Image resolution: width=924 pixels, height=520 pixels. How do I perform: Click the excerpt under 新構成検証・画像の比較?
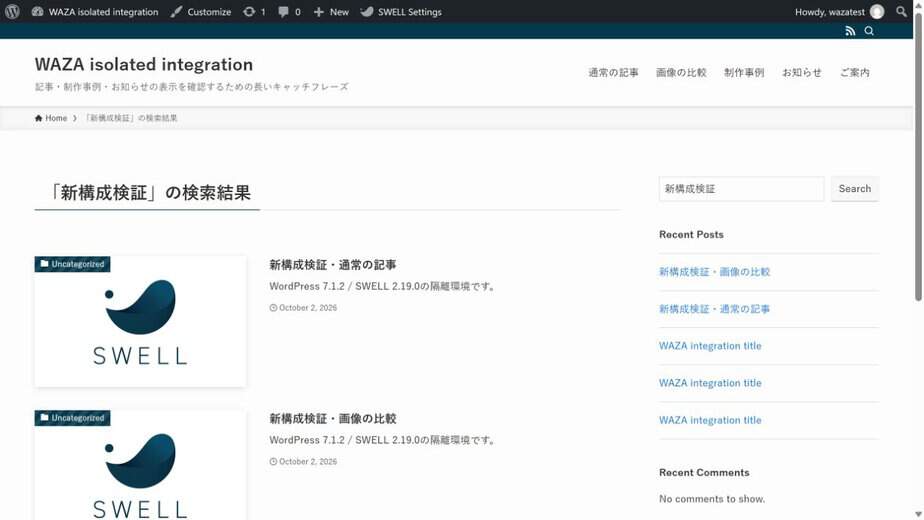click(x=384, y=440)
